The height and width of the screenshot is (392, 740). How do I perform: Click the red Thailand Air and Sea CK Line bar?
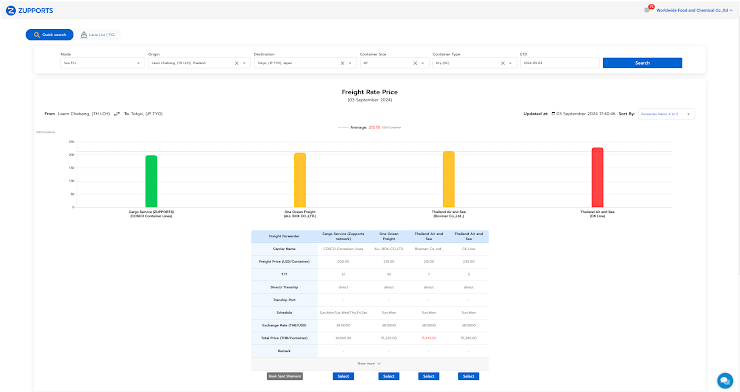click(x=597, y=177)
